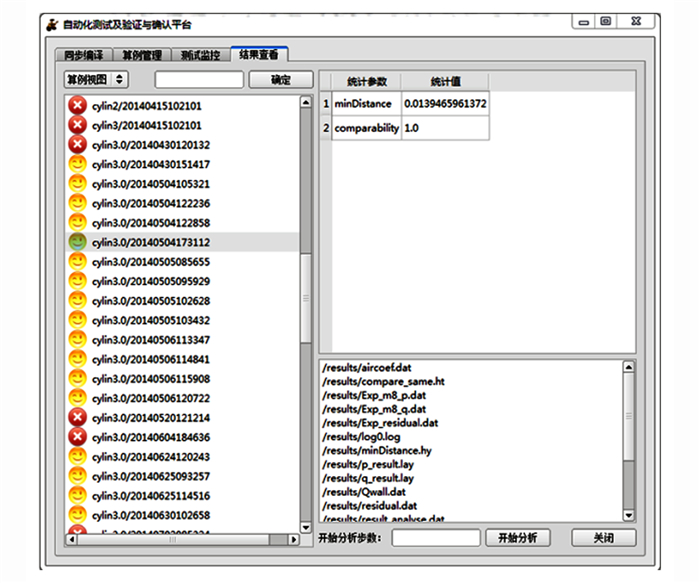The image size is (700, 583).
Task: Click green smiley icon for cylin3.0/20140504173112
Action: pyautogui.click(x=77, y=242)
